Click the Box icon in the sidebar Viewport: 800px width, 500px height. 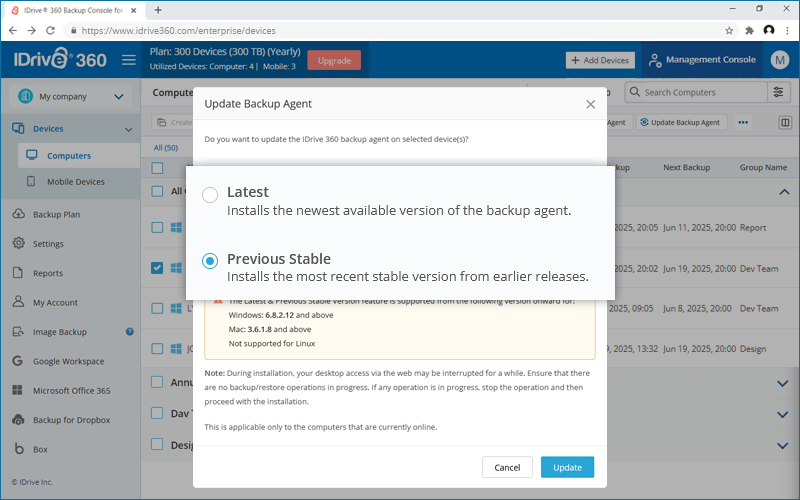tap(19, 448)
